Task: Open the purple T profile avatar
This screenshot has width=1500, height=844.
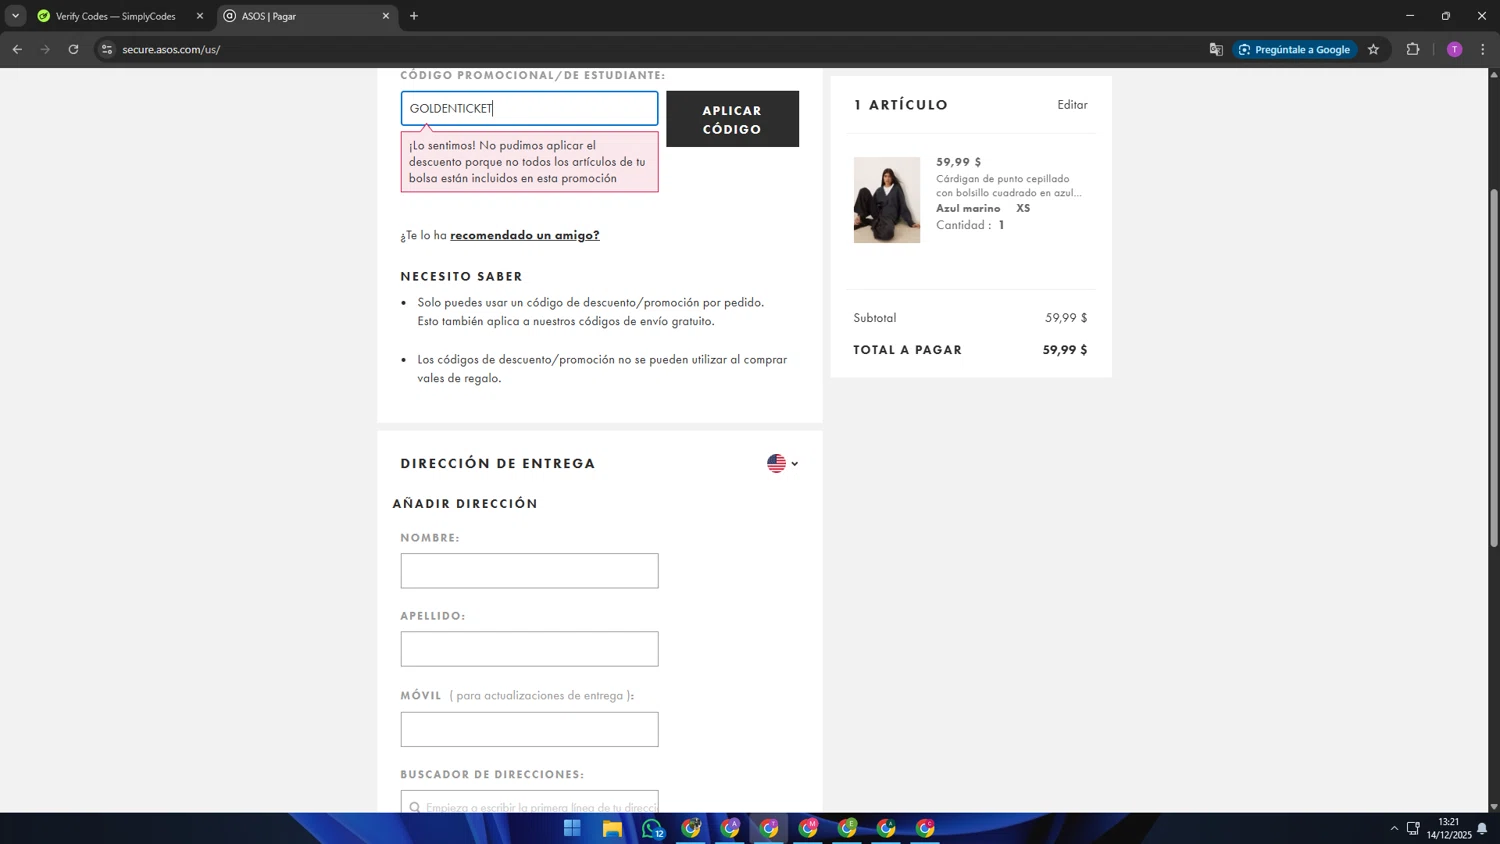Action: tap(1454, 49)
